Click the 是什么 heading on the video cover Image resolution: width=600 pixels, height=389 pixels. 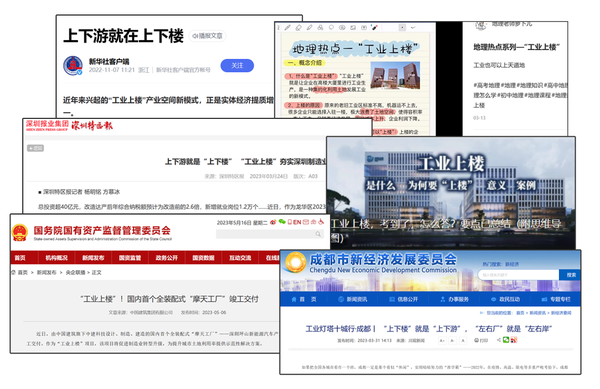pos(380,186)
